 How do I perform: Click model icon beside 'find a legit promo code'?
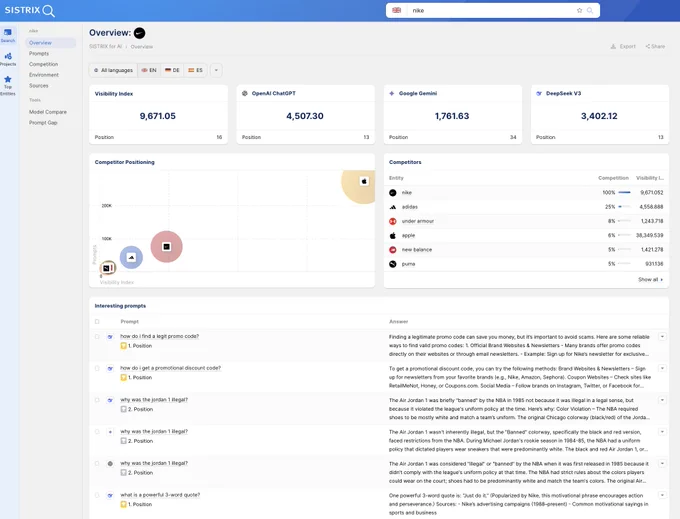tap(110, 336)
